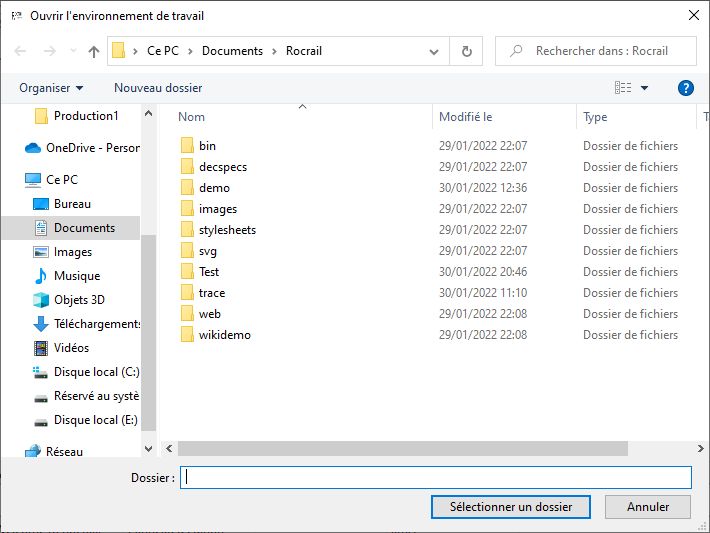This screenshot has width=710, height=533.
Task: Select Disque local (C:) drive
Action: click(x=86, y=372)
